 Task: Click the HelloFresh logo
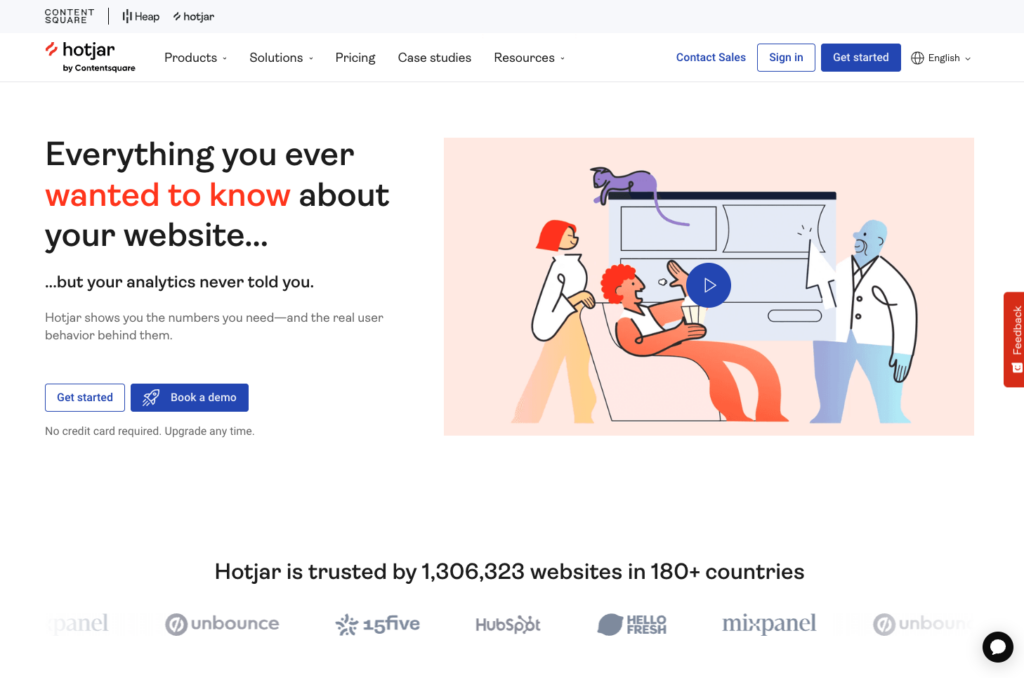tap(632, 624)
